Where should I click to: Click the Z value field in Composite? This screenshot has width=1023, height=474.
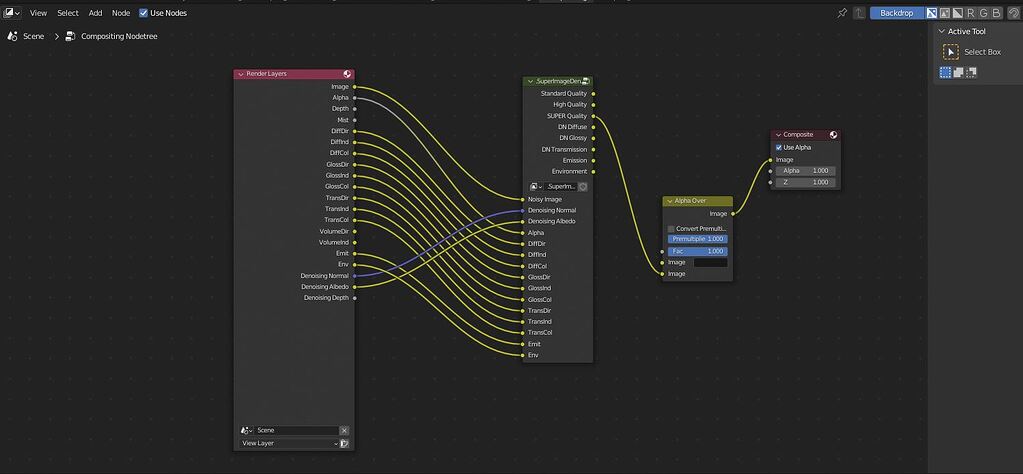pyautogui.click(x=805, y=183)
